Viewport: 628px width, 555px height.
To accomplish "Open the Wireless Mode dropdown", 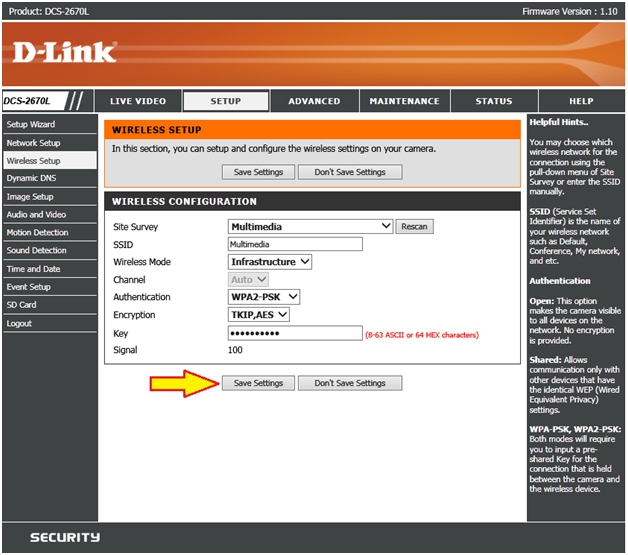I will [x=270, y=262].
